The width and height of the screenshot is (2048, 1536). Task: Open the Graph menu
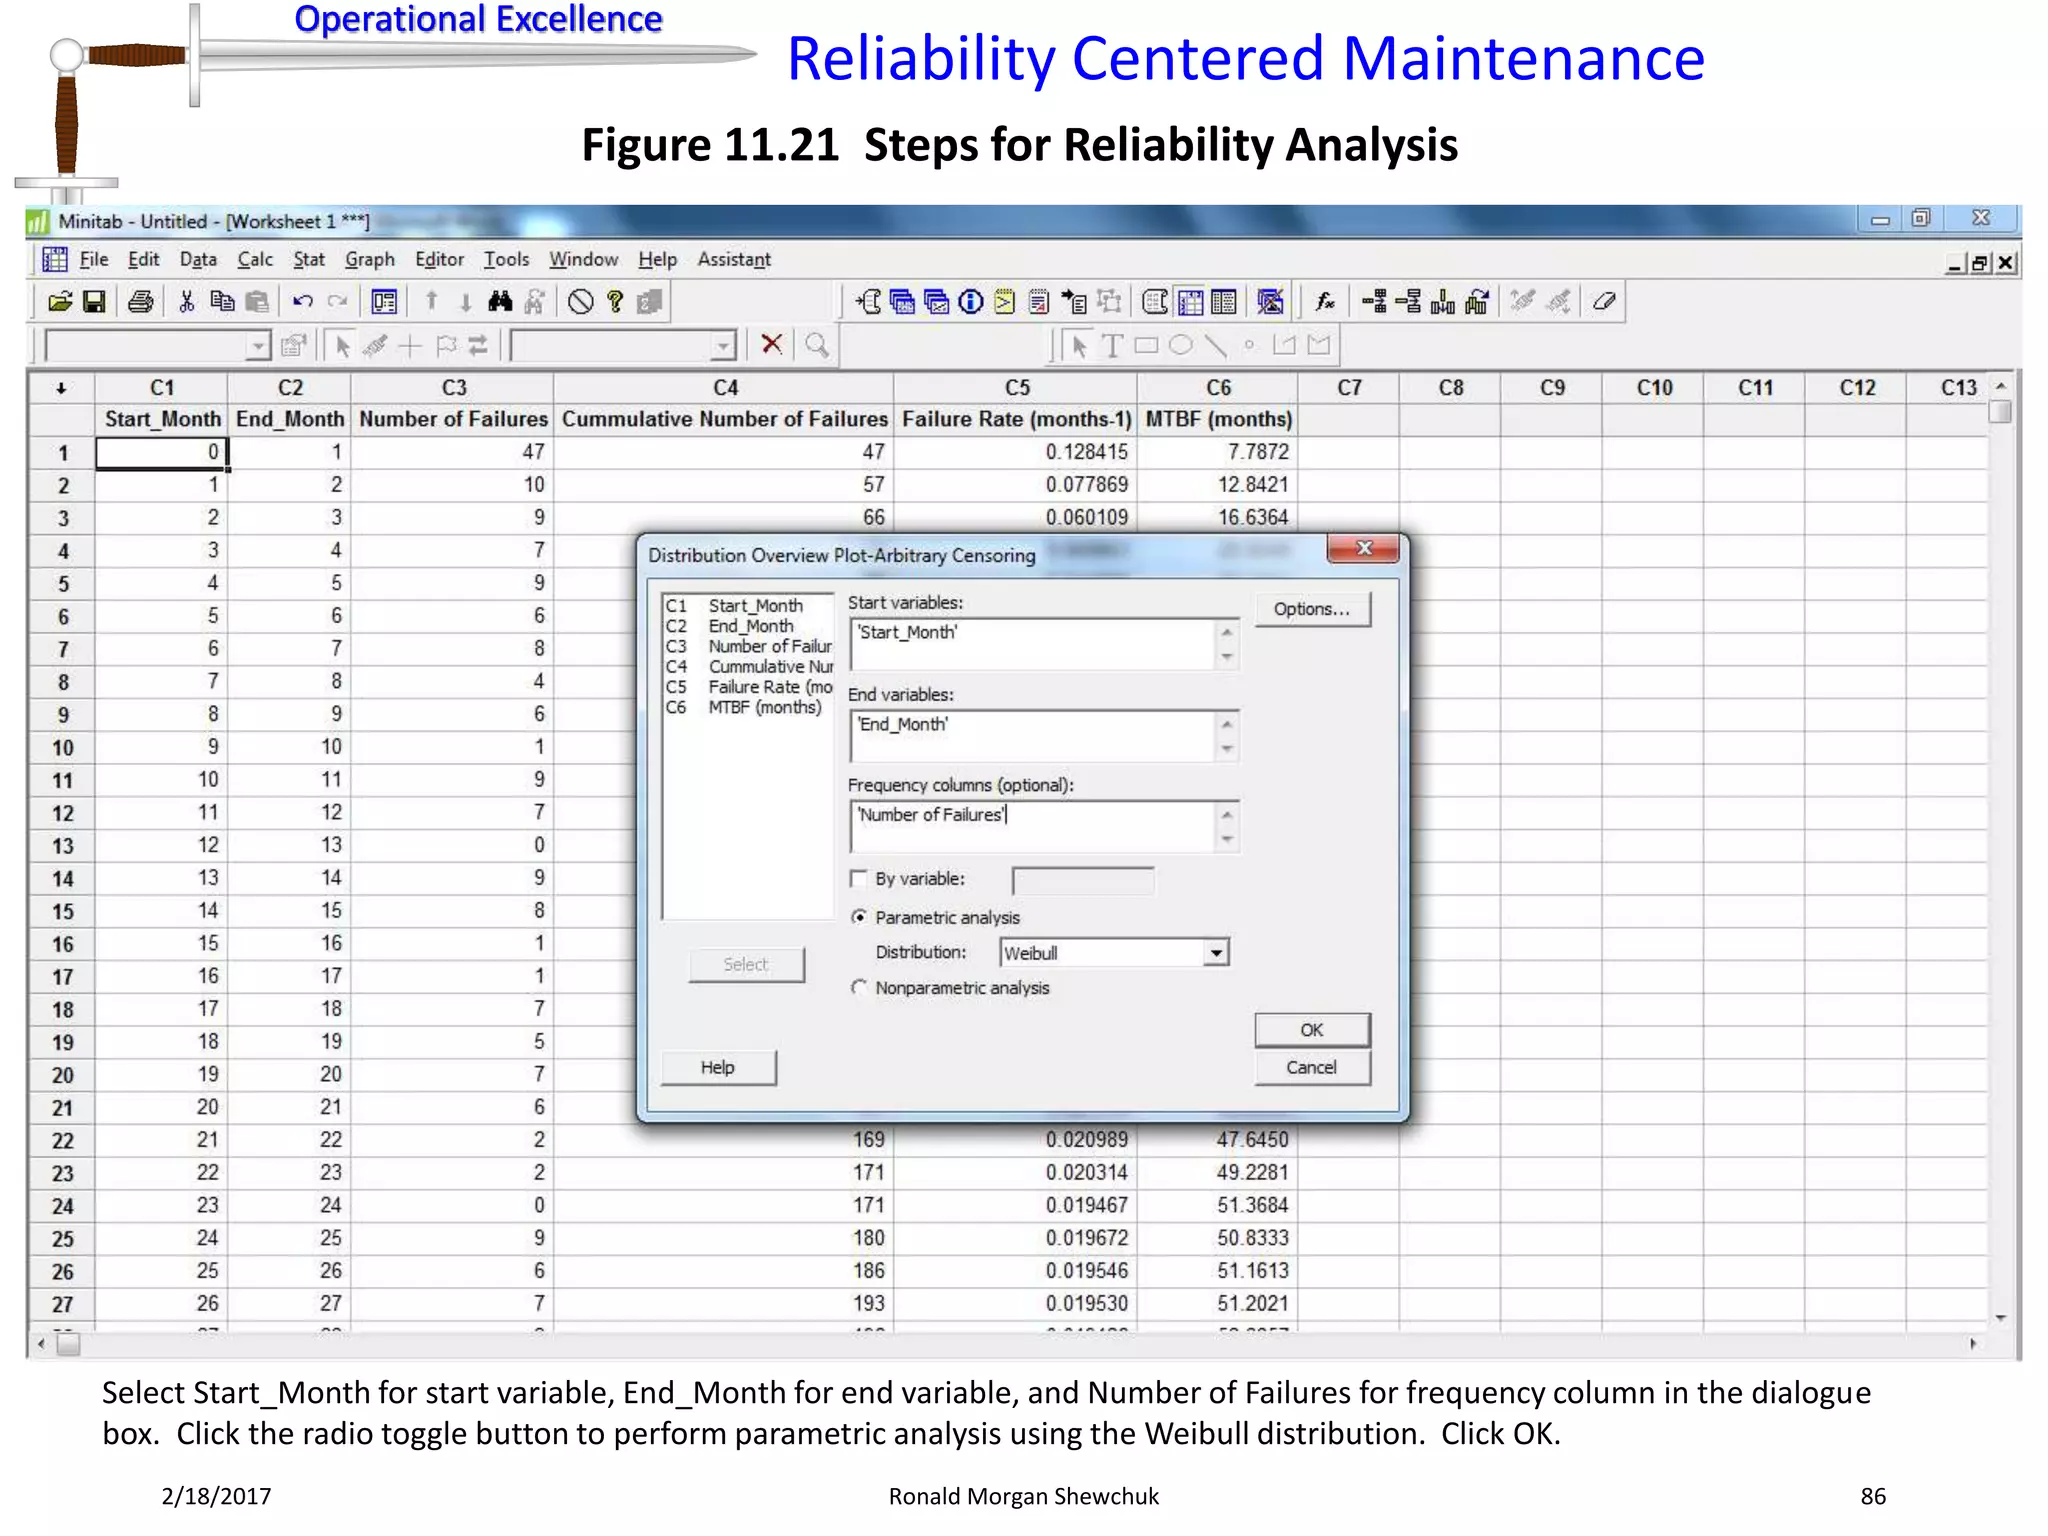(x=370, y=260)
